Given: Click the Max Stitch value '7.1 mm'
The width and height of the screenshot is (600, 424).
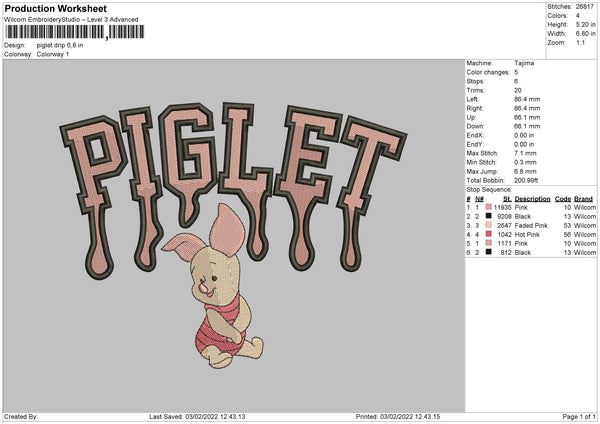Looking at the screenshot, I should coord(525,153).
